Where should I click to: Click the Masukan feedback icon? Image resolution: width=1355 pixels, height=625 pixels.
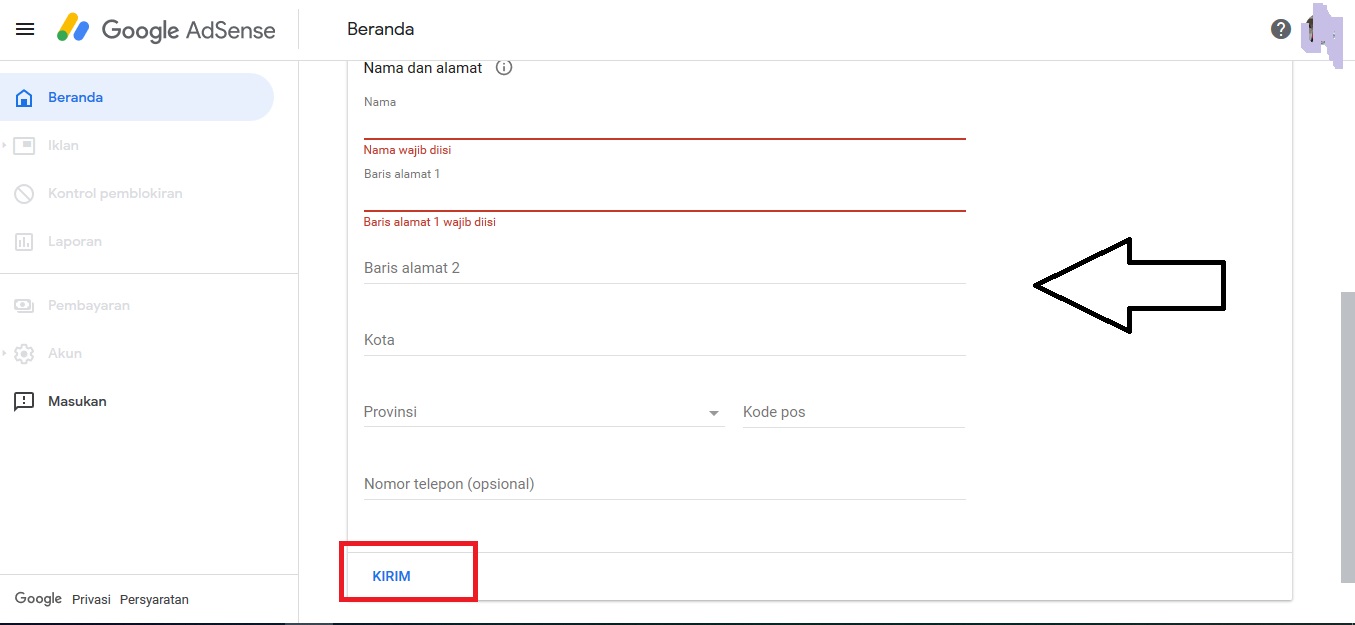(24, 401)
